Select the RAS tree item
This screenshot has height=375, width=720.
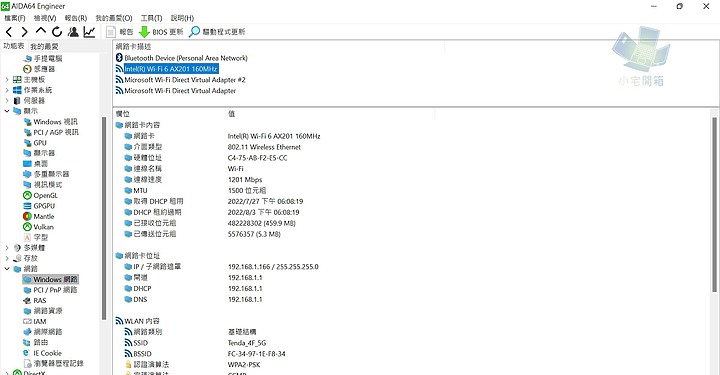[x=35, y=300]
